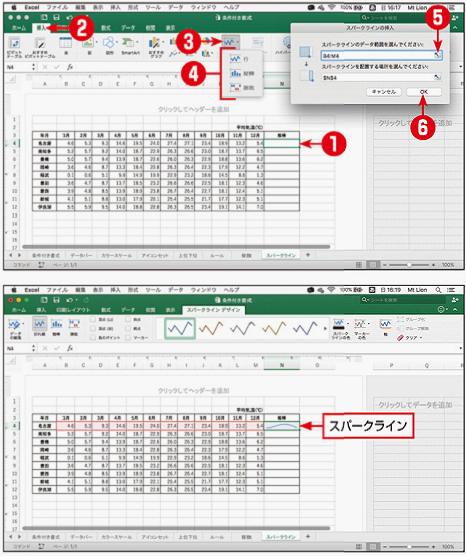Screen dimensions: 466x556
Task: Adjust the zoom slider in lower window status bar
Action: [409, 546]
